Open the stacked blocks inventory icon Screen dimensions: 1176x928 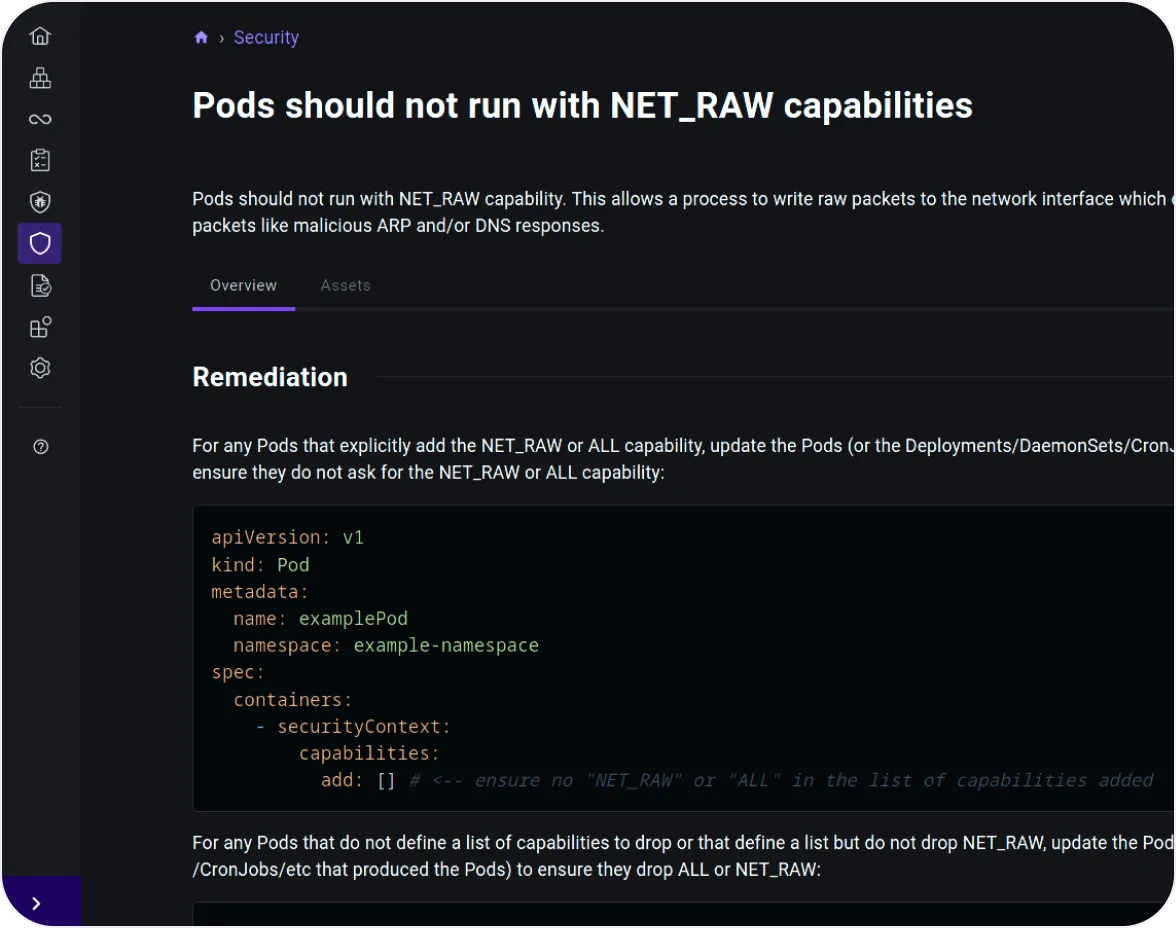pyautogui.click(x=40, y=78)
